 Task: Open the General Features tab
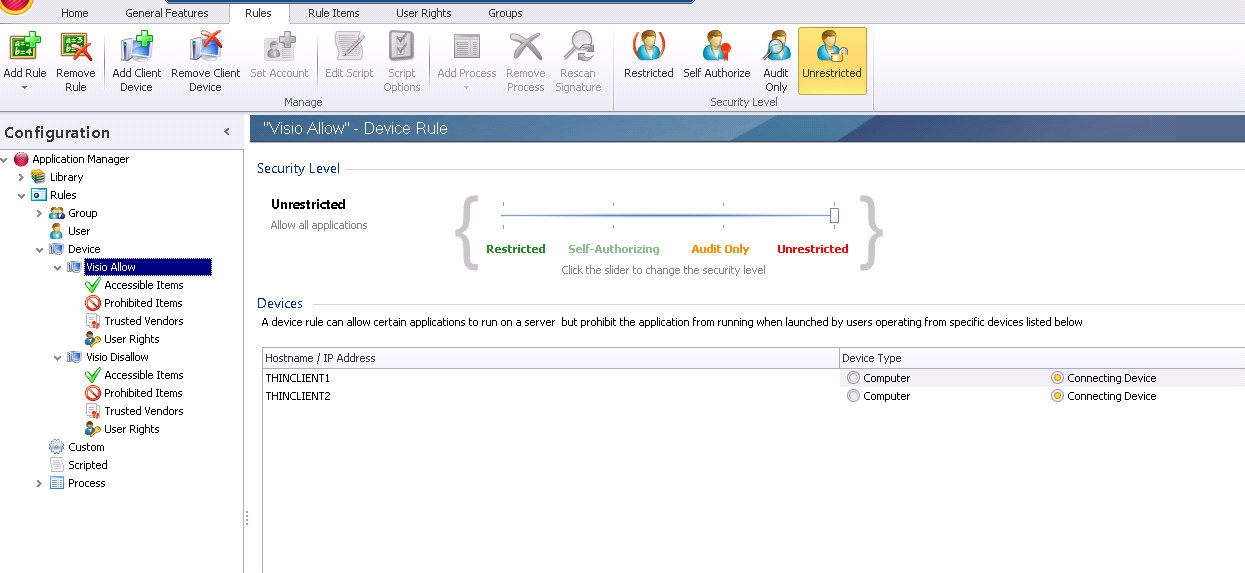pos(167,13)
